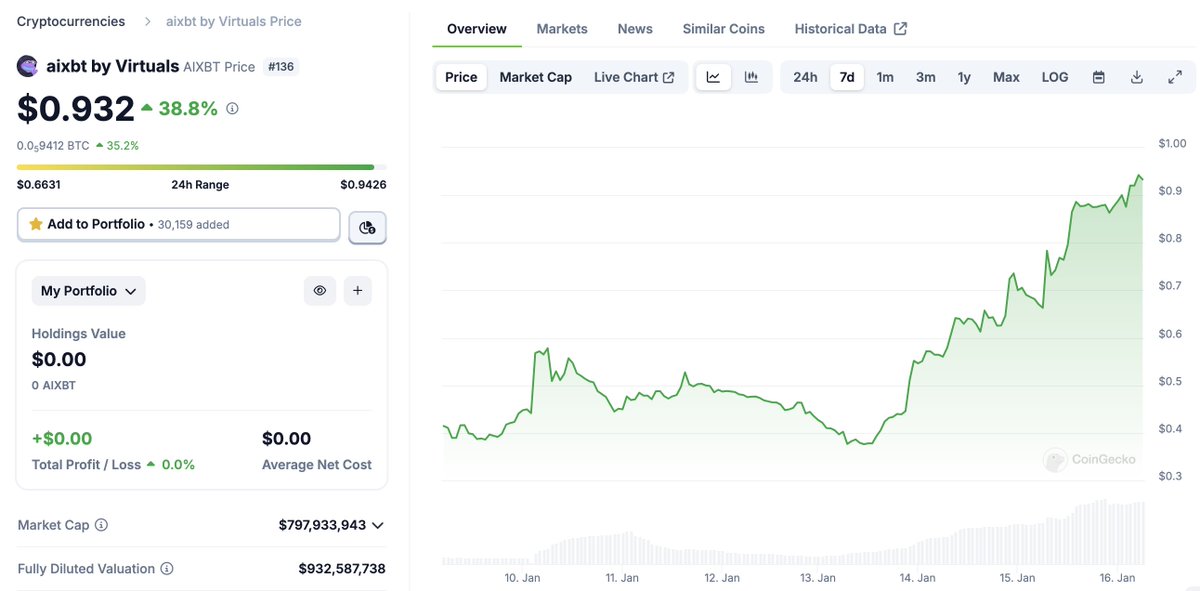Screen dimensions: 1200x591
Task: Go to Cryptocurrencies breadcrumb link
Action: click(71, 21)
